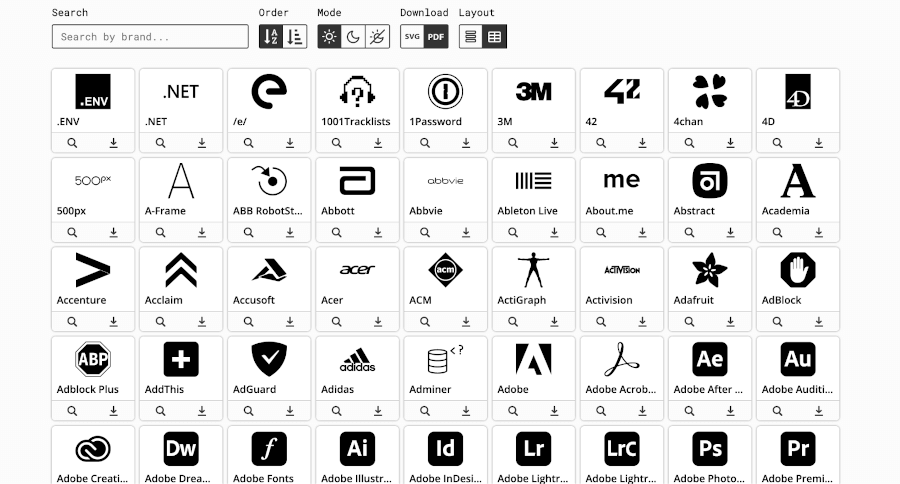900x484 pixels.
Task: Click the Accusoft logo icon
Action: [269, 270]
